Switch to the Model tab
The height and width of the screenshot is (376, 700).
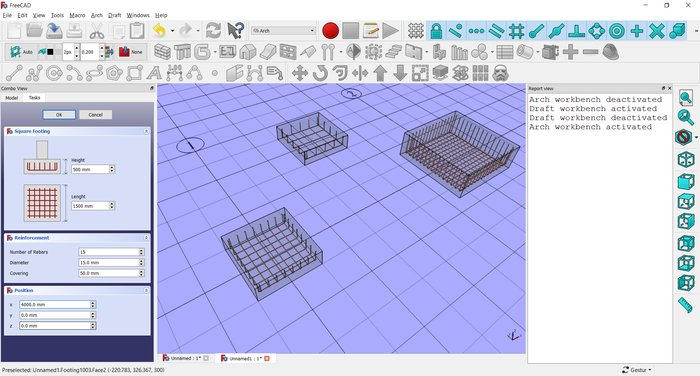12,98
